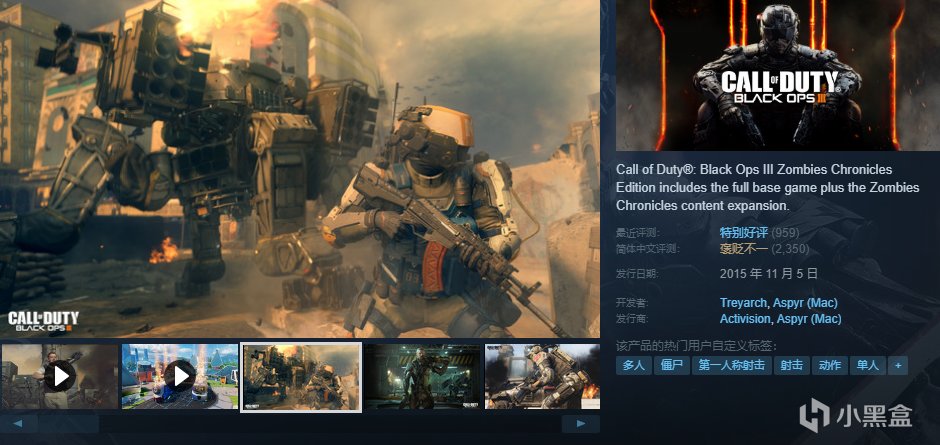
Task: Click the right scroll arrow under thumbnails
Action: click(581, 424)
